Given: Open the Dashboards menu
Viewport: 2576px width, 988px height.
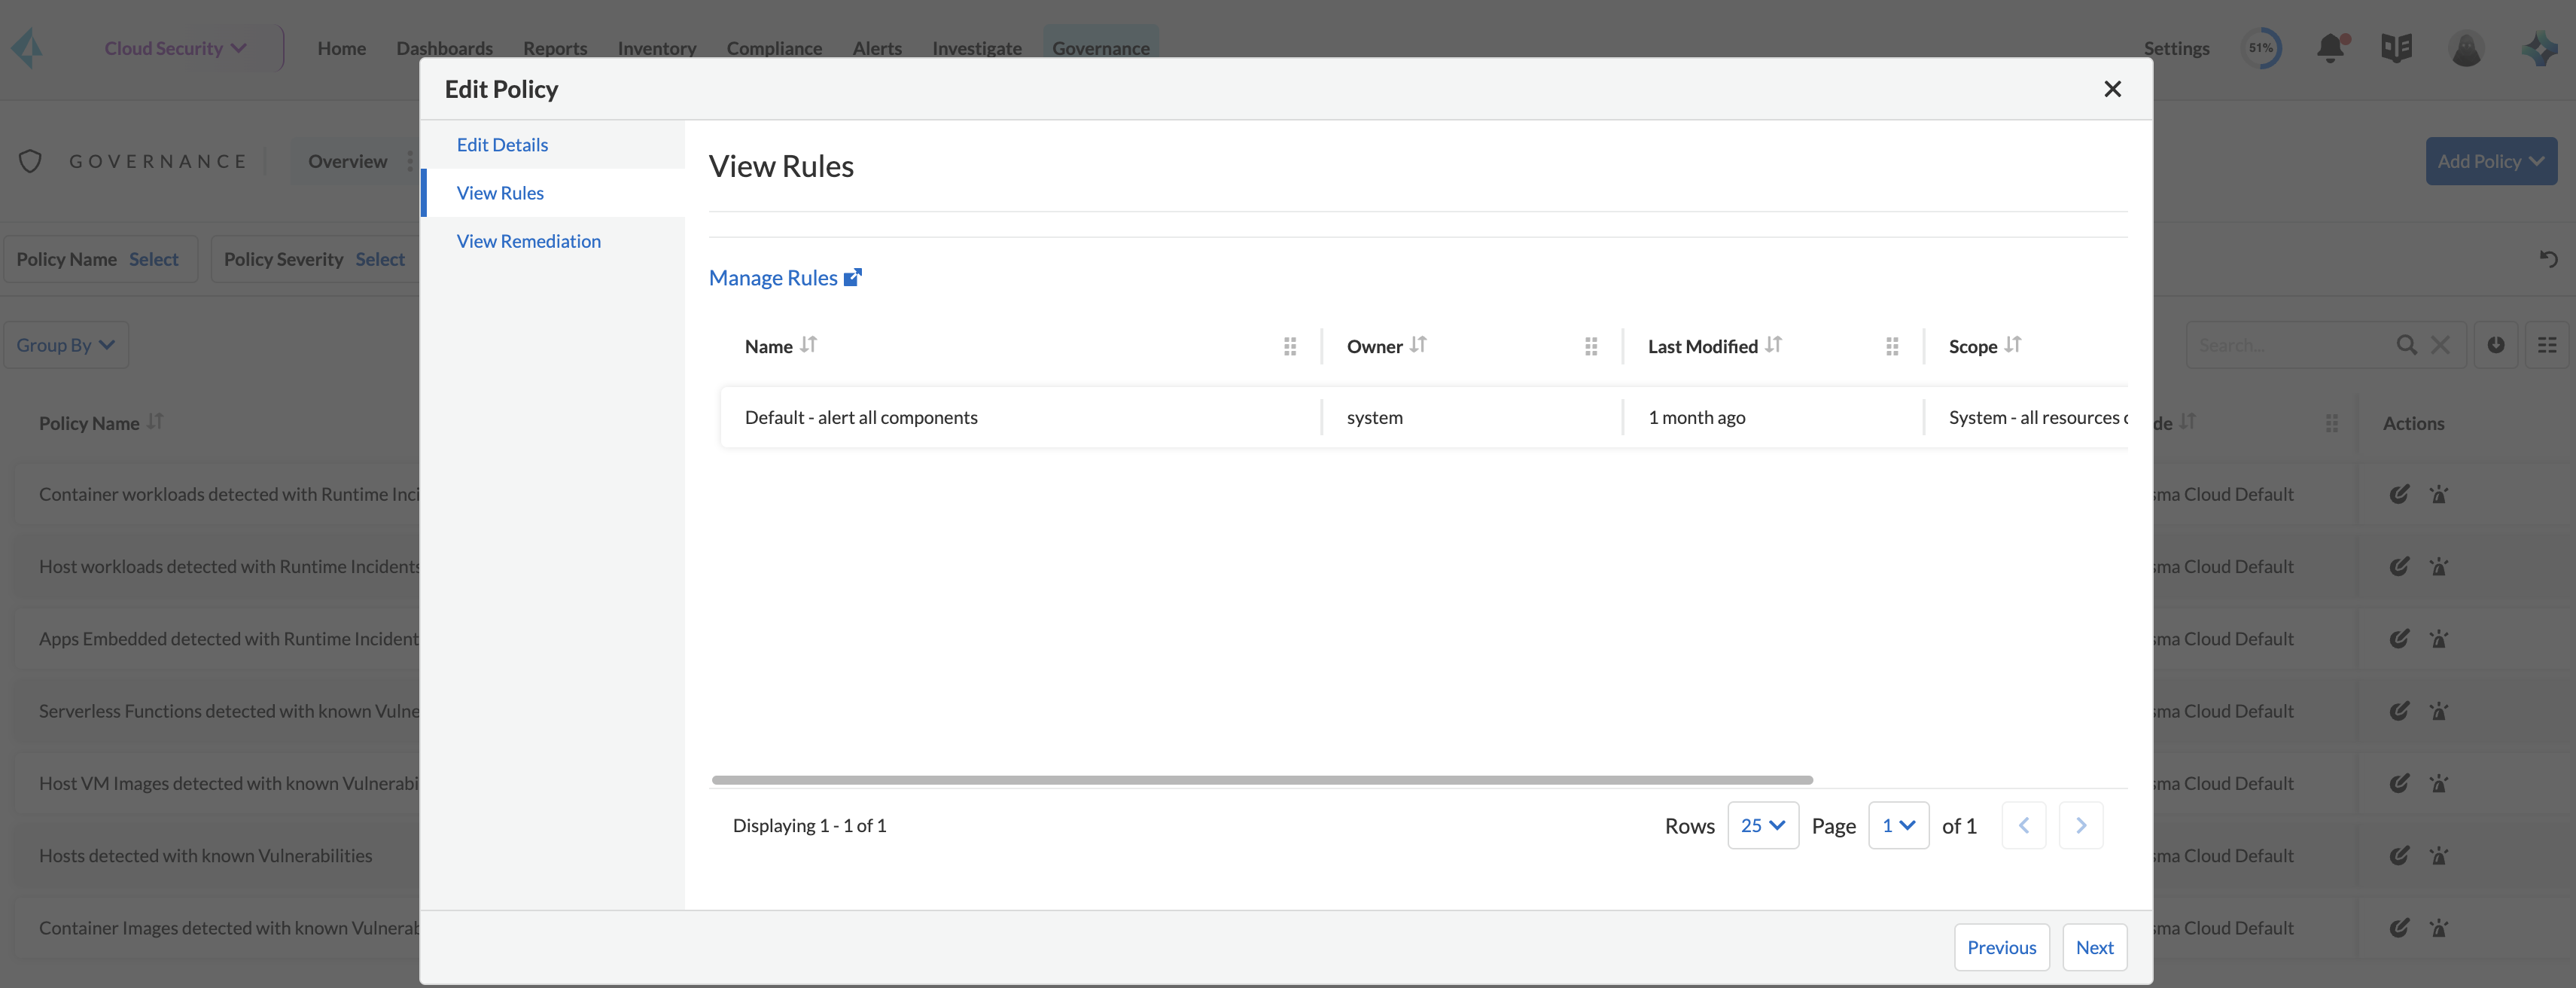Looking at the screenshot, I should pos(445,48).
